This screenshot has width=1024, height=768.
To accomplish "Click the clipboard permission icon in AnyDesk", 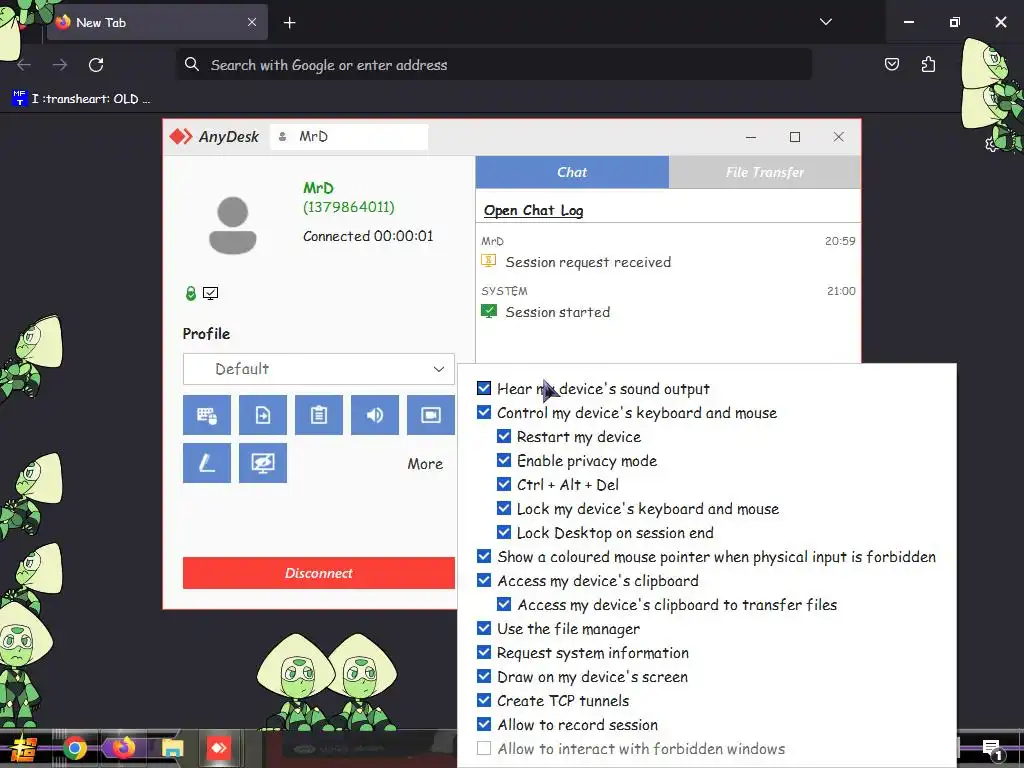I will click(319, 415).
